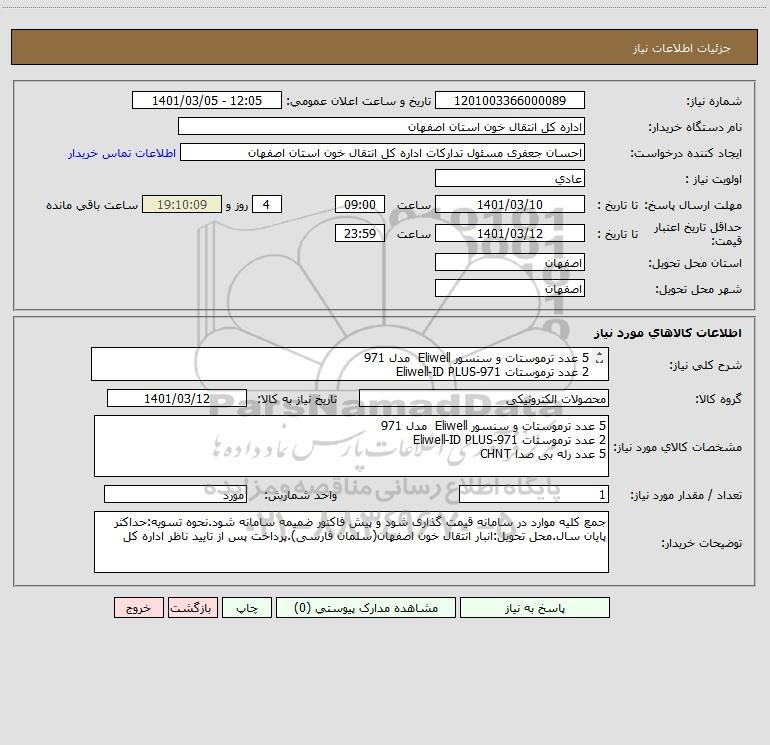The width and height of the screenshot is (770, 745).
Task: Click the 'توضیحات خریدار:' label
Action: pos(701,543)
